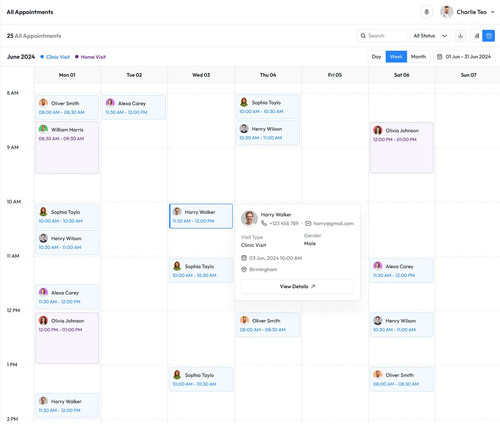Click the 'Birmingham' location text

[x=263, y=269]
